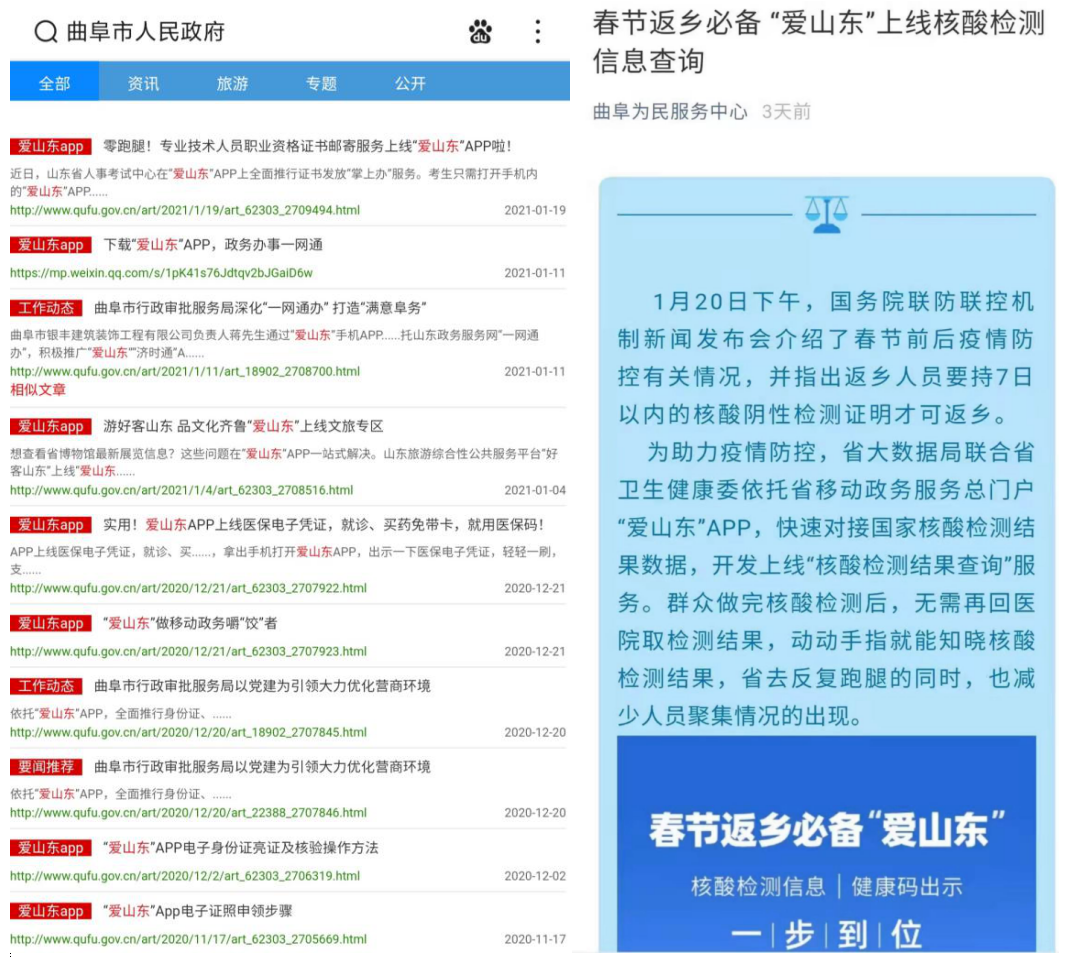Open the 专题 tab
Viewport: 1068px width, 957px height.
coord(321,83)
